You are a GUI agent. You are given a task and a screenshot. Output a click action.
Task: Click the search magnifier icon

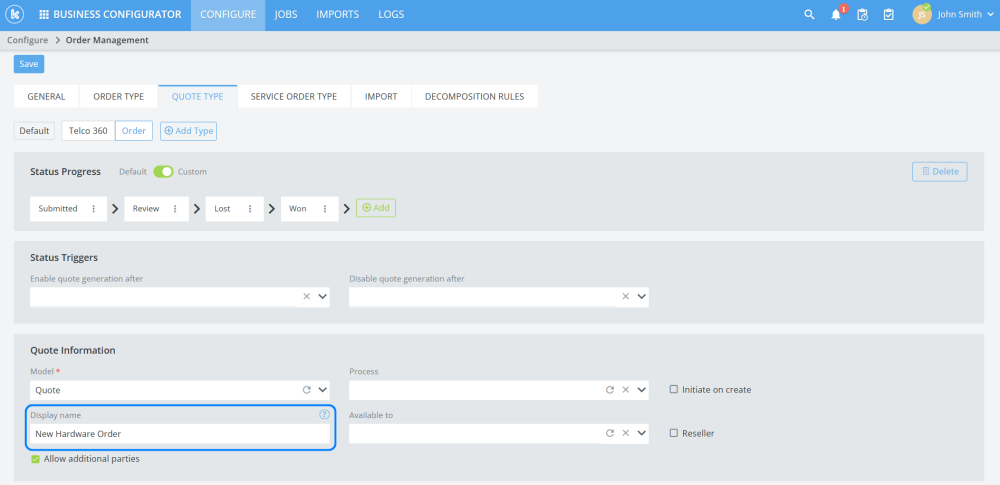click(809, 15)
